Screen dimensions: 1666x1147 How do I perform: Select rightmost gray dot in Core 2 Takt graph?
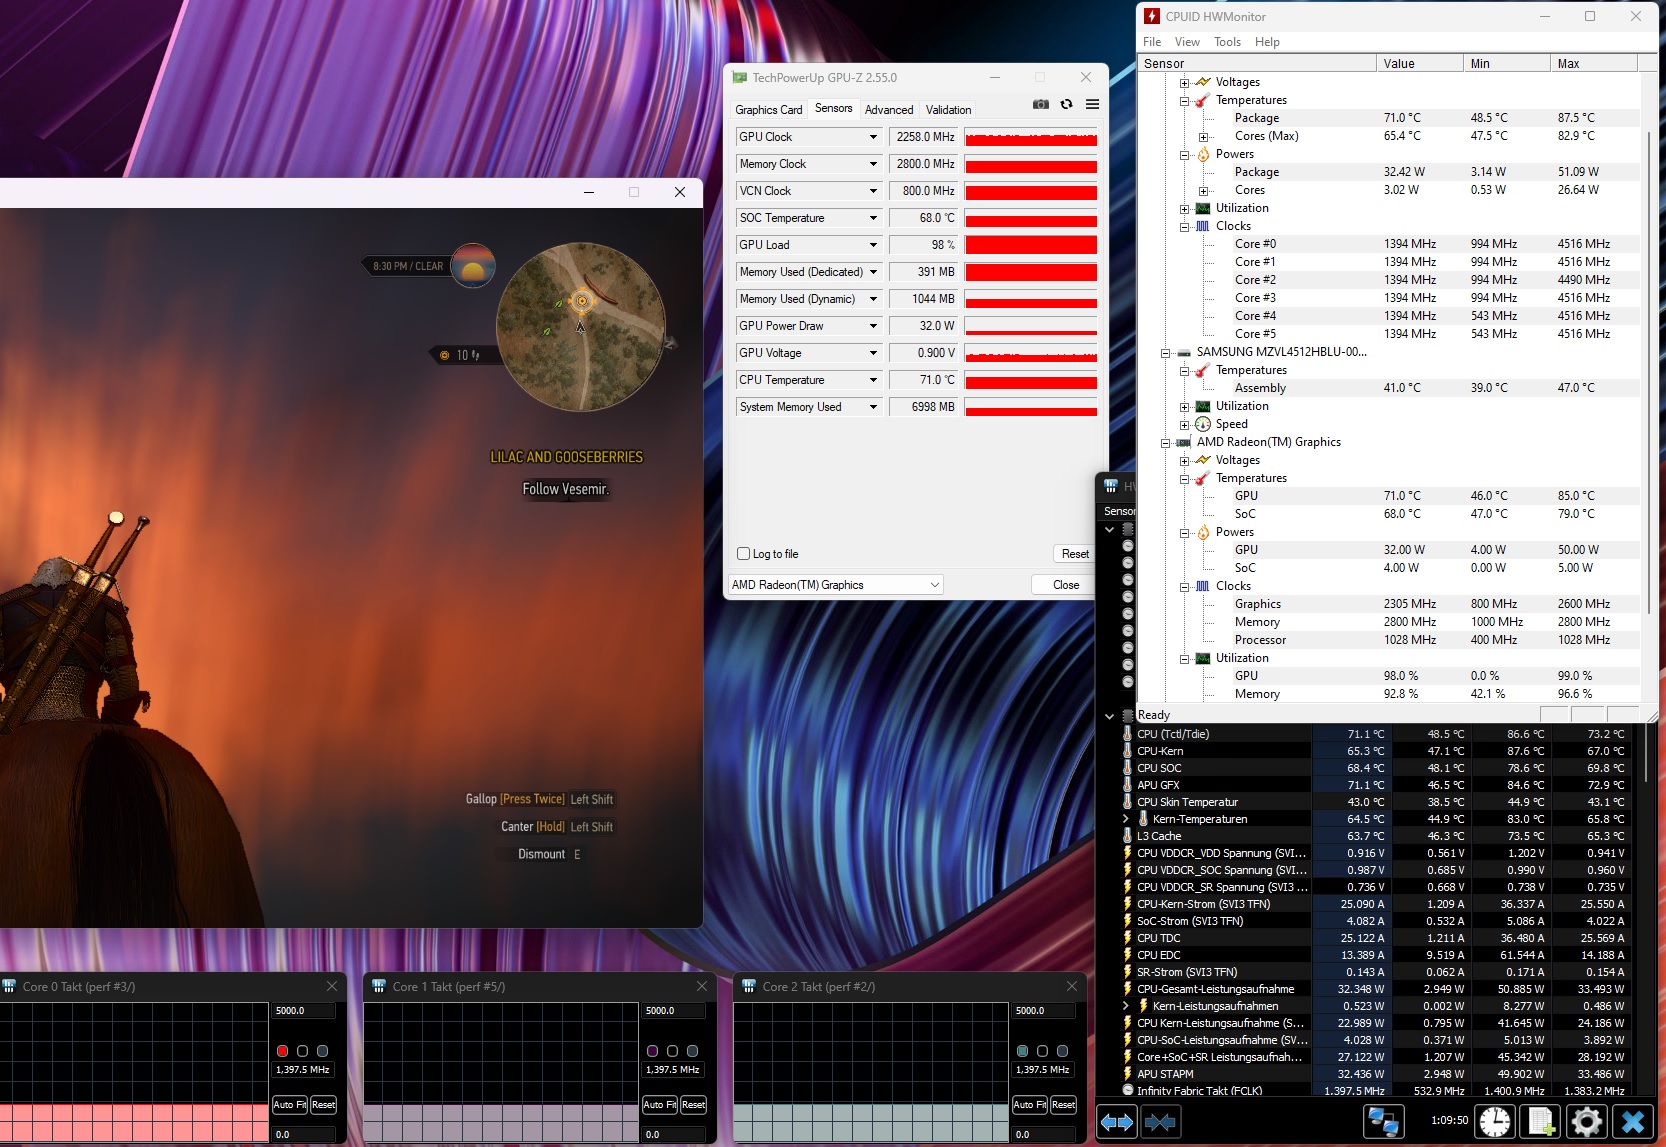click(1062, 1051)
